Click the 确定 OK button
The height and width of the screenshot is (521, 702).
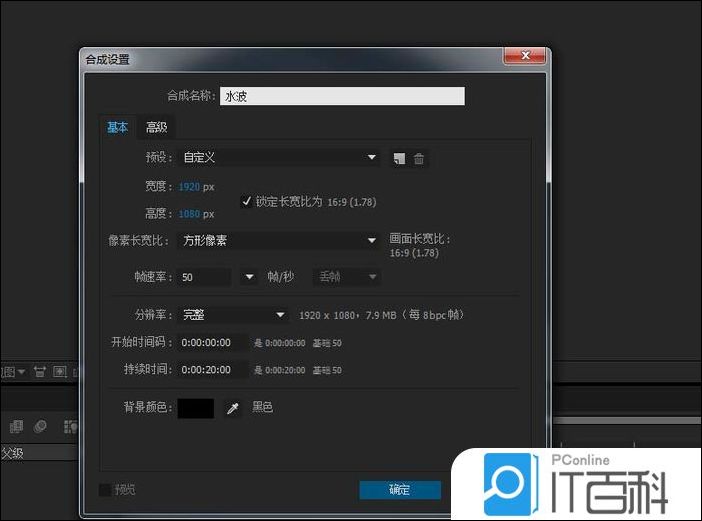[x=400, y=490]
